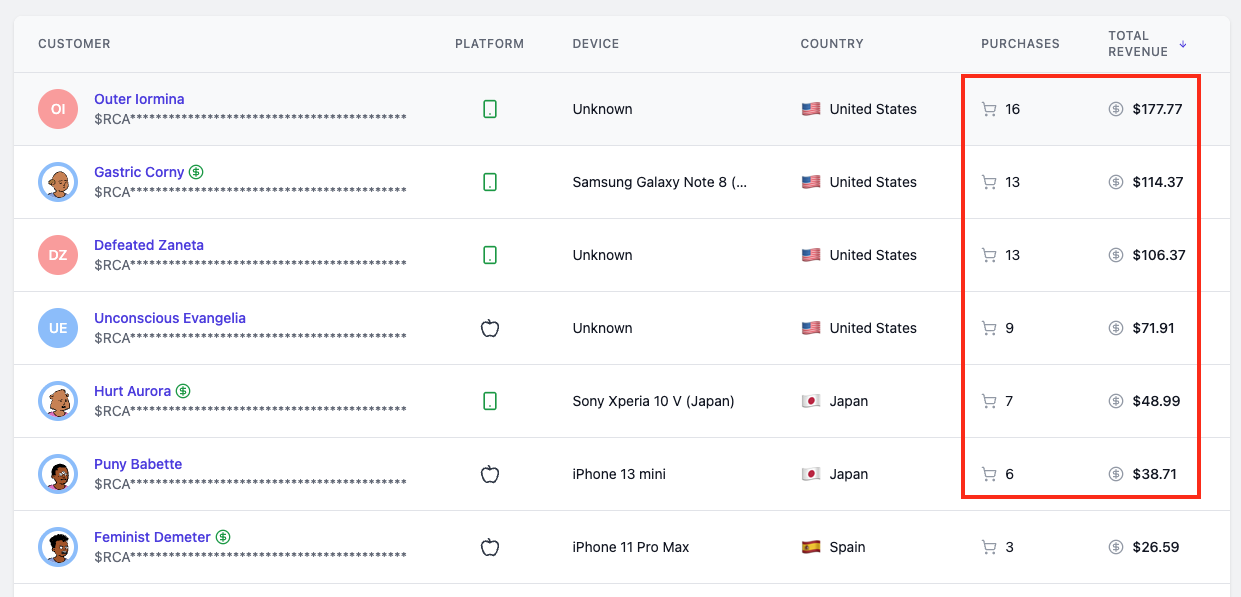Image resolution: width=1241 pixels, height=597 pixels.
Task: Click Japan flag in Hurt Aurora row
Action: 811,401
